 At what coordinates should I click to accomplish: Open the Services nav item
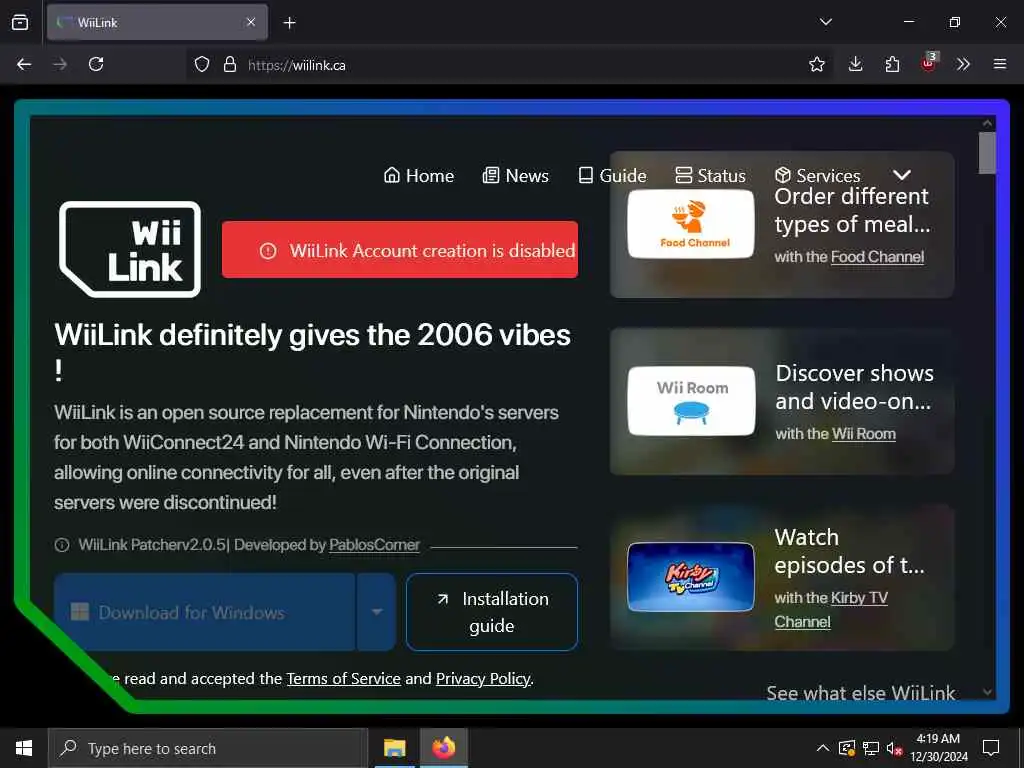(818, 176)
